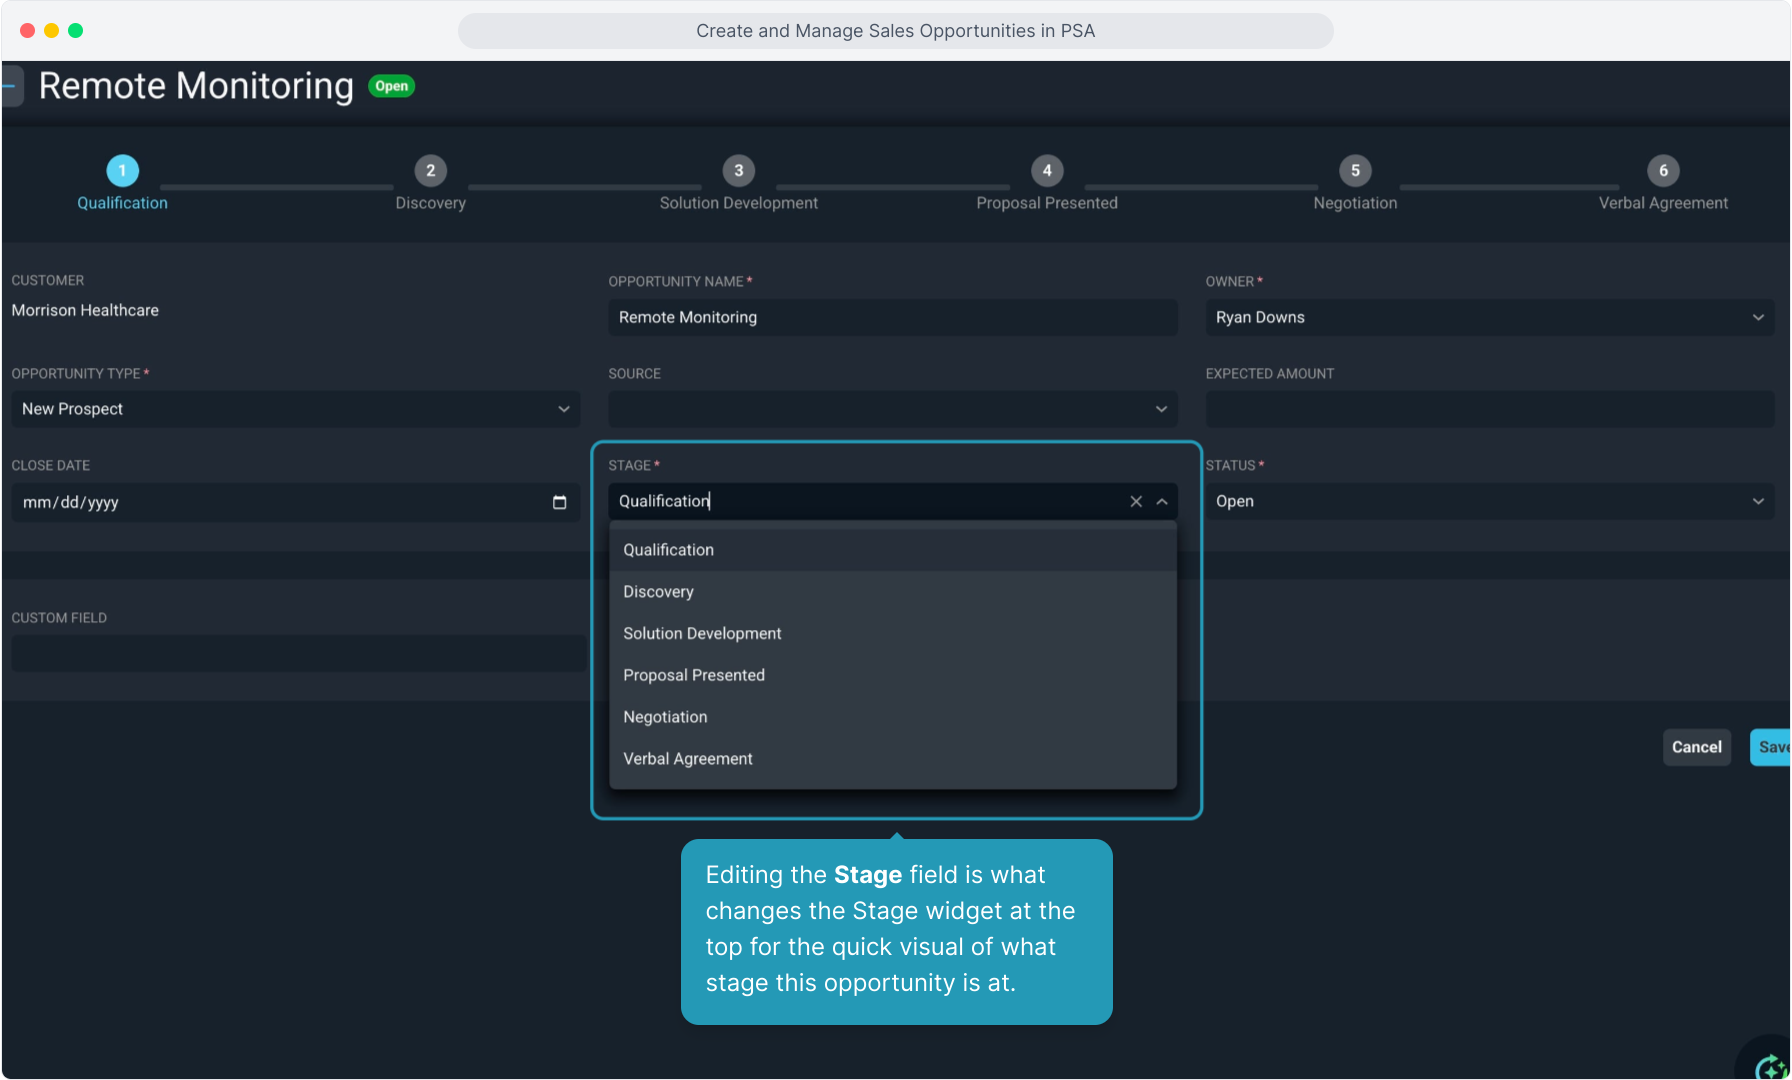Open the Source dropdown

(892, 409)
